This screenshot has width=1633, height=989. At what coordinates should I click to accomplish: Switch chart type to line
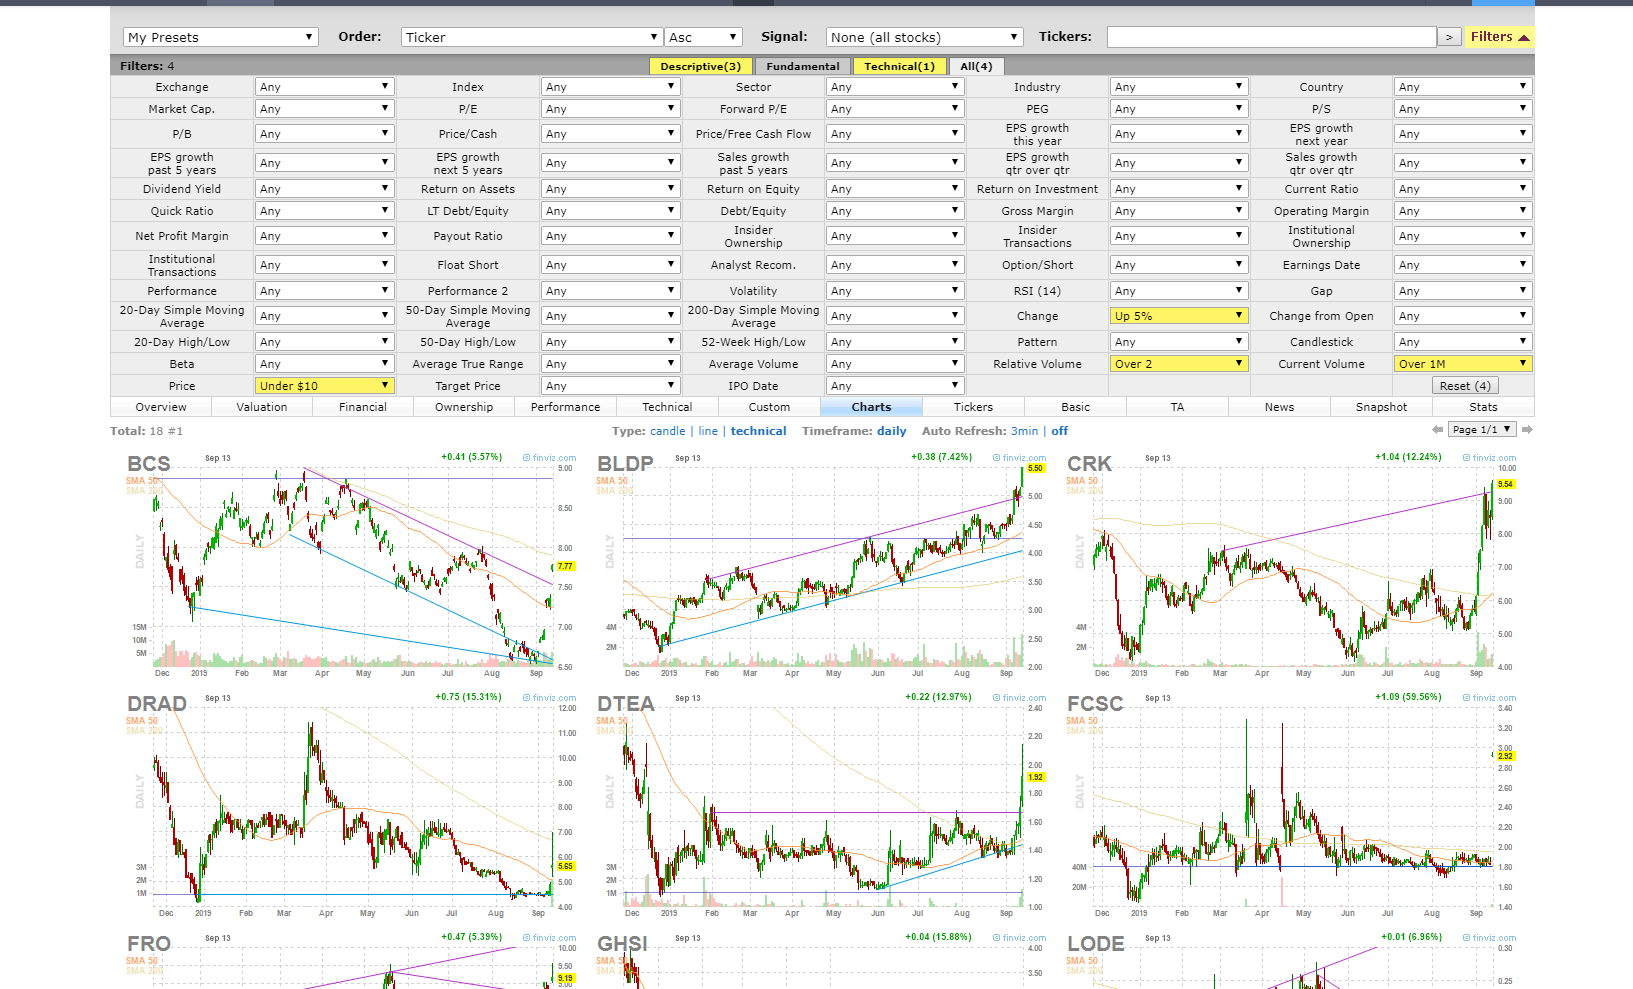pyautogui.click(x=708, y=431)
